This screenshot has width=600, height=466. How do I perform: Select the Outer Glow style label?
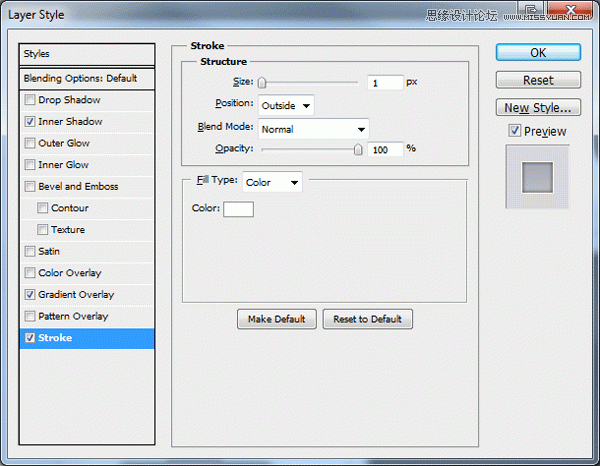coord(64,143)
